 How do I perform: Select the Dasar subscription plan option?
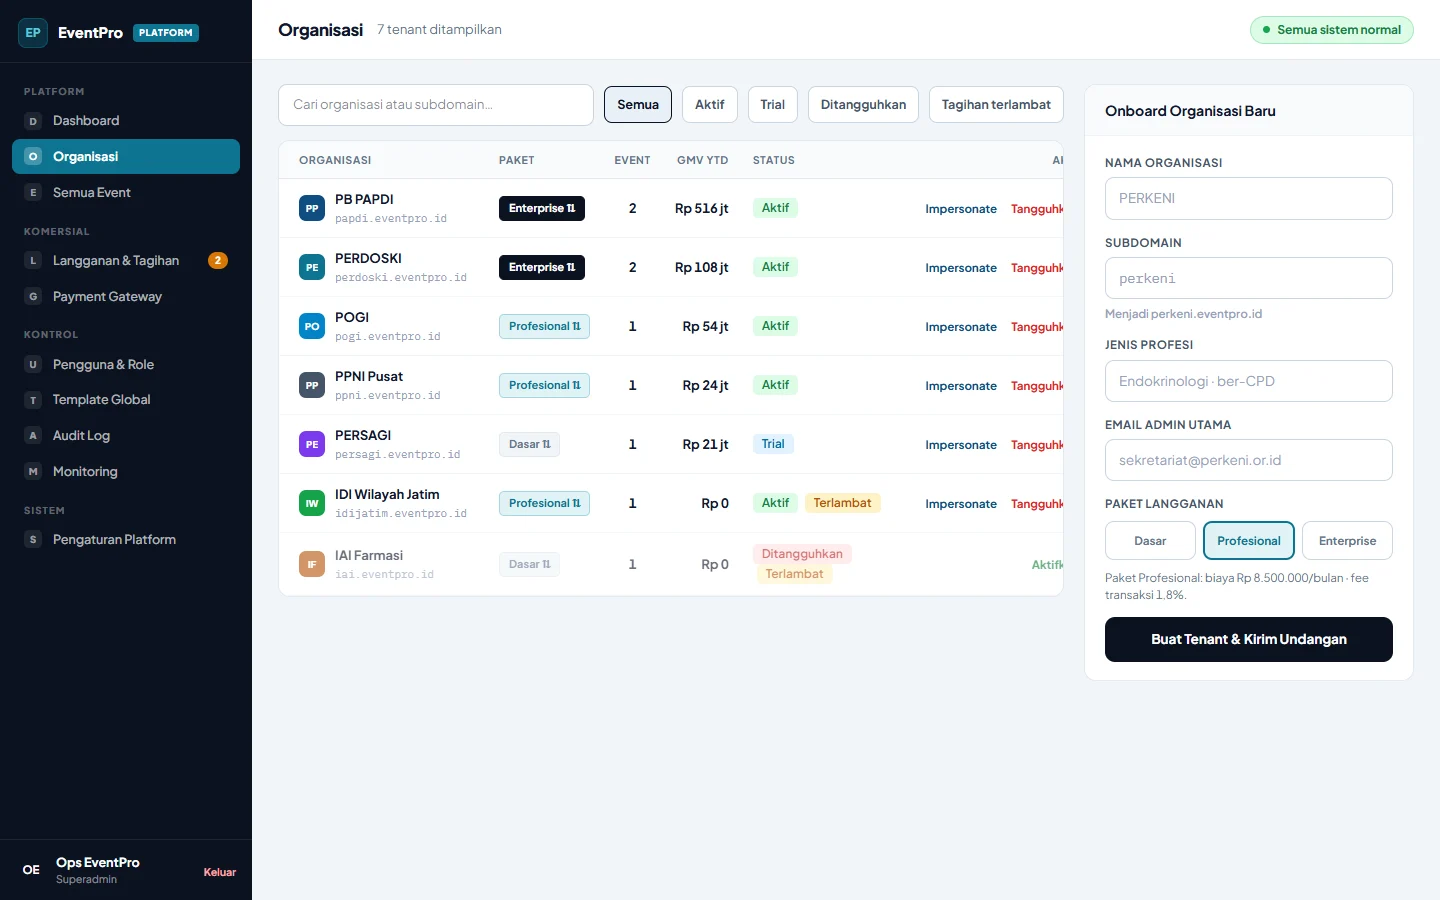[x=1150, y=541]
